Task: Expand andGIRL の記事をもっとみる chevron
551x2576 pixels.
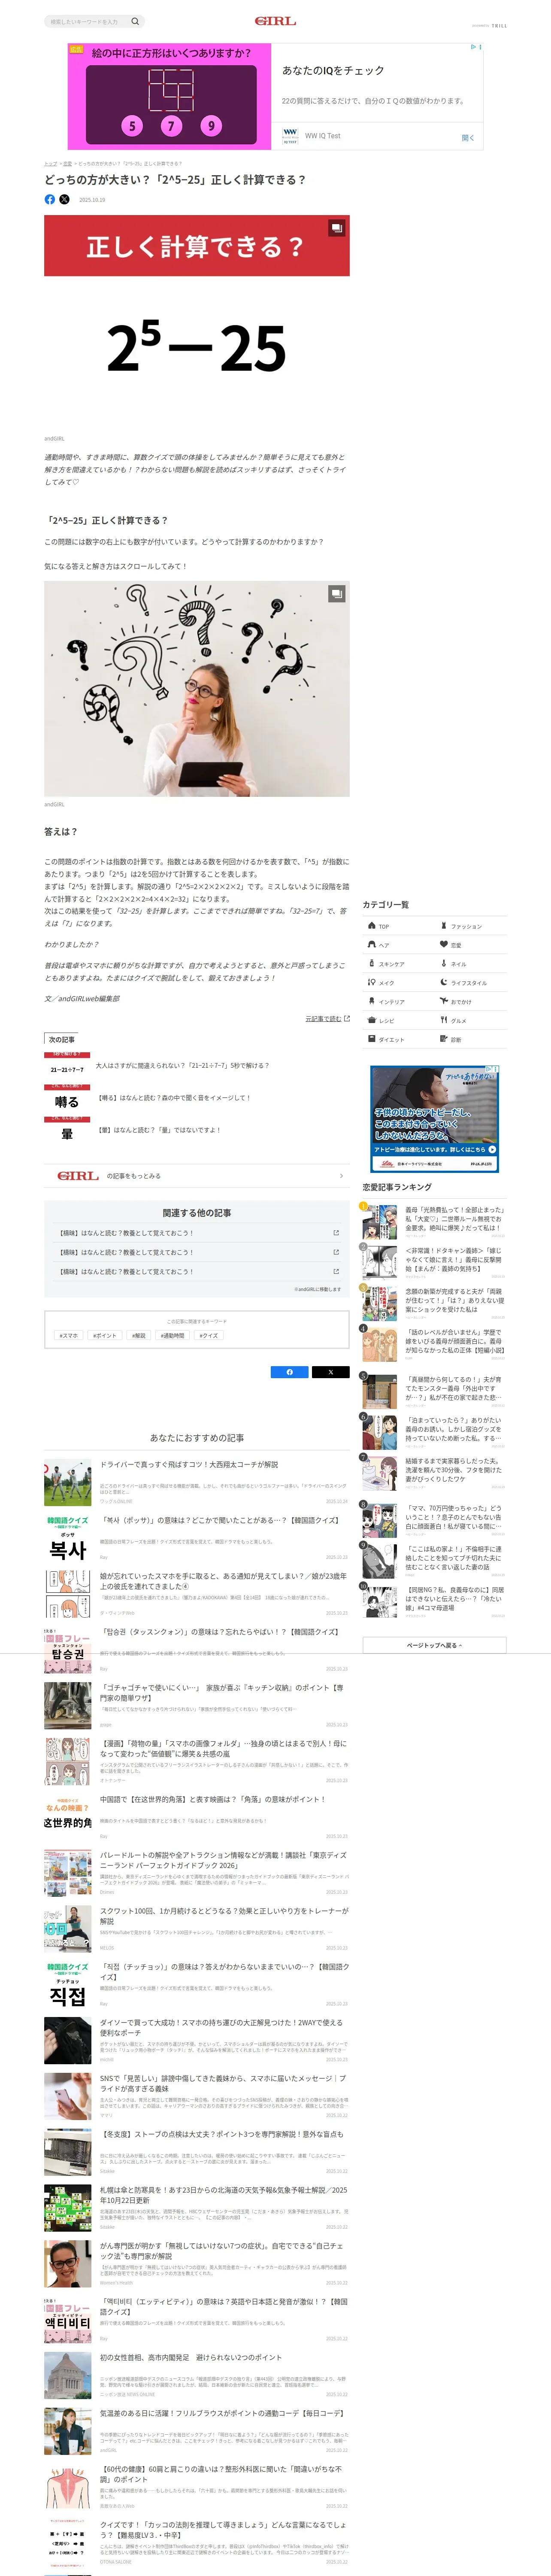Action: [341, 1176]
